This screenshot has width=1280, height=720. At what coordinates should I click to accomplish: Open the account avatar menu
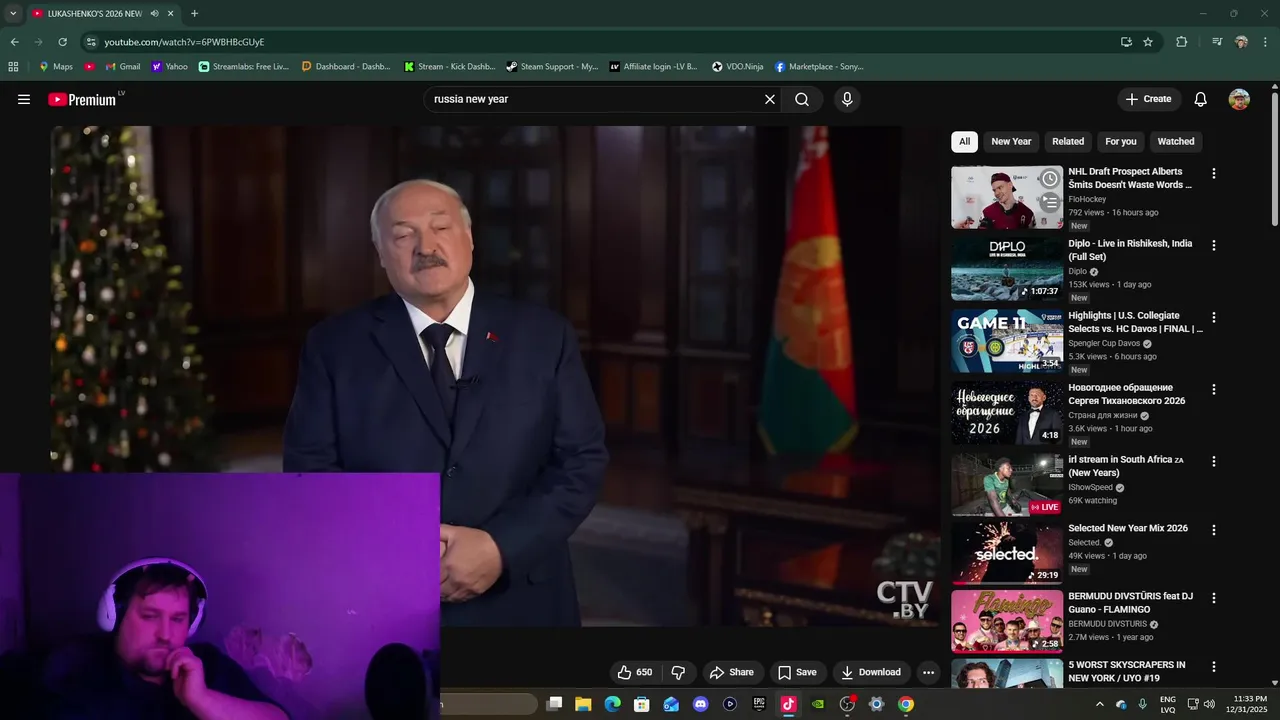[x=1239, y=99]
